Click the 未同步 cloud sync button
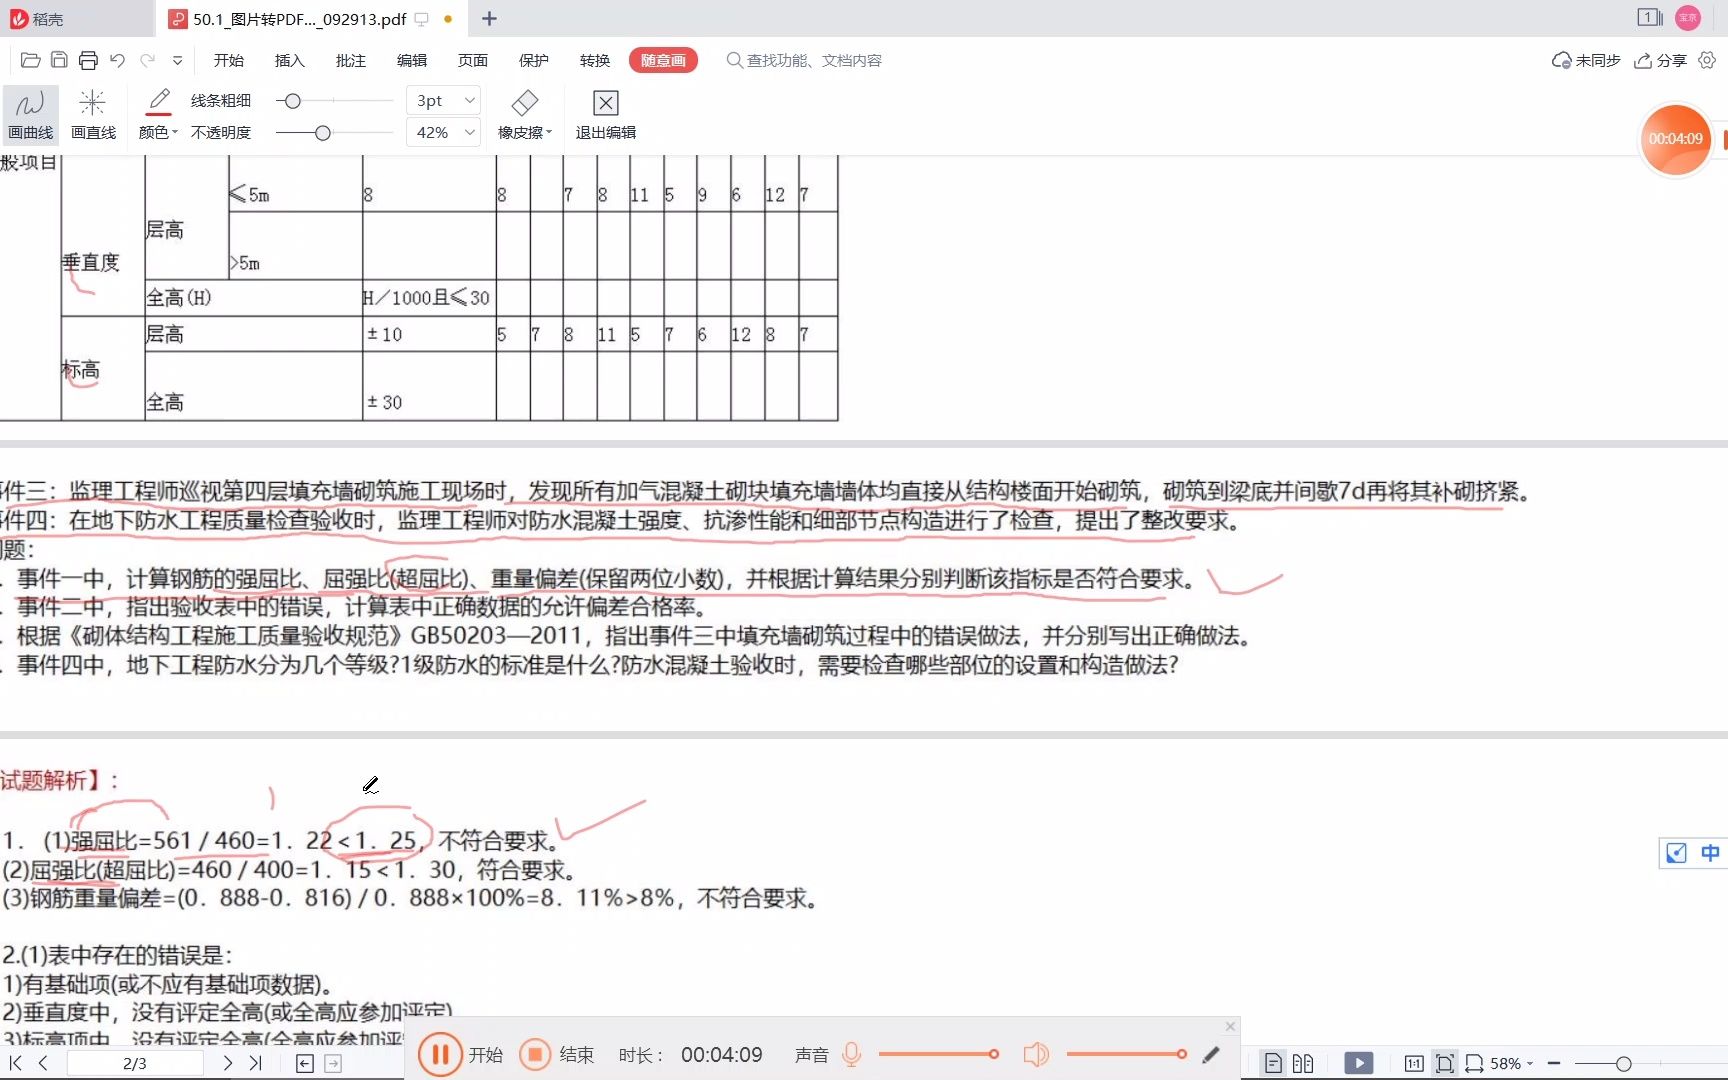 tap(1586, 60)
